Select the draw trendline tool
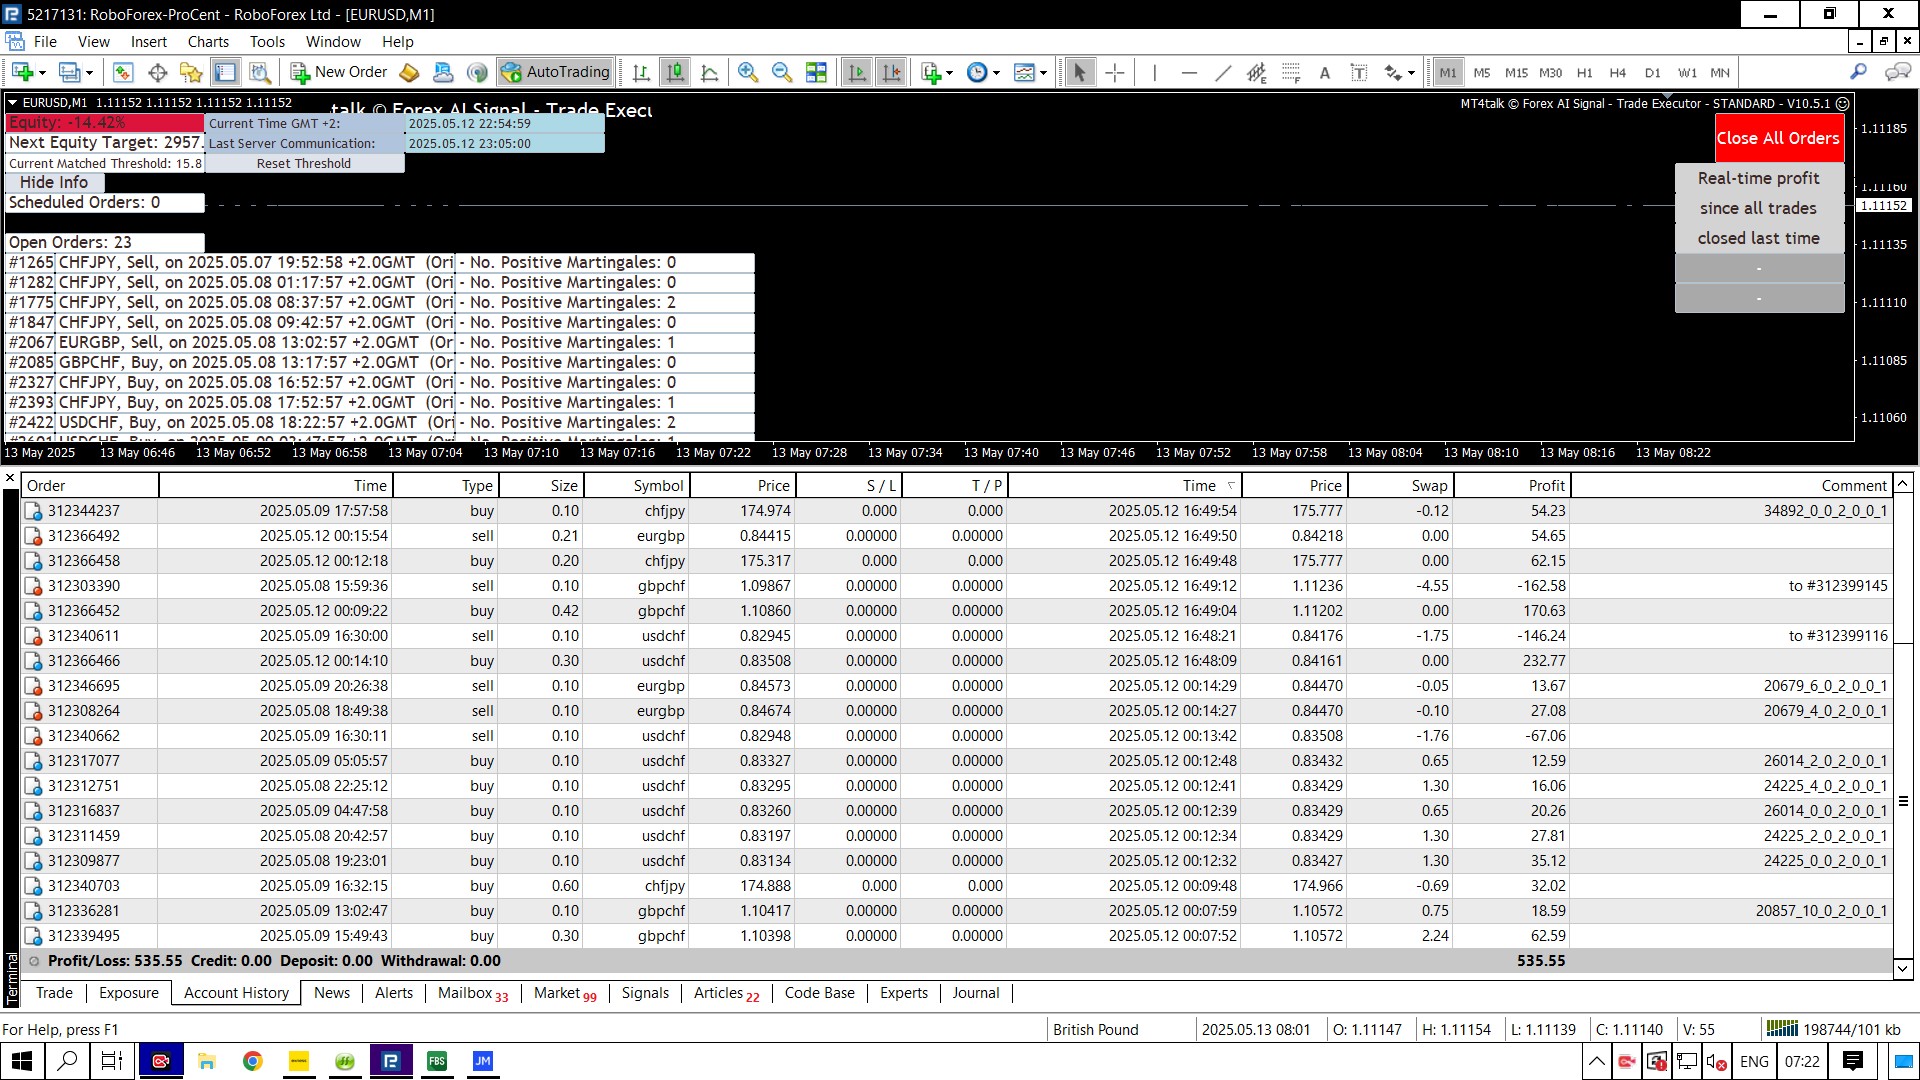Viewport: 1920px width, 1080px height. coord(1223,72)
